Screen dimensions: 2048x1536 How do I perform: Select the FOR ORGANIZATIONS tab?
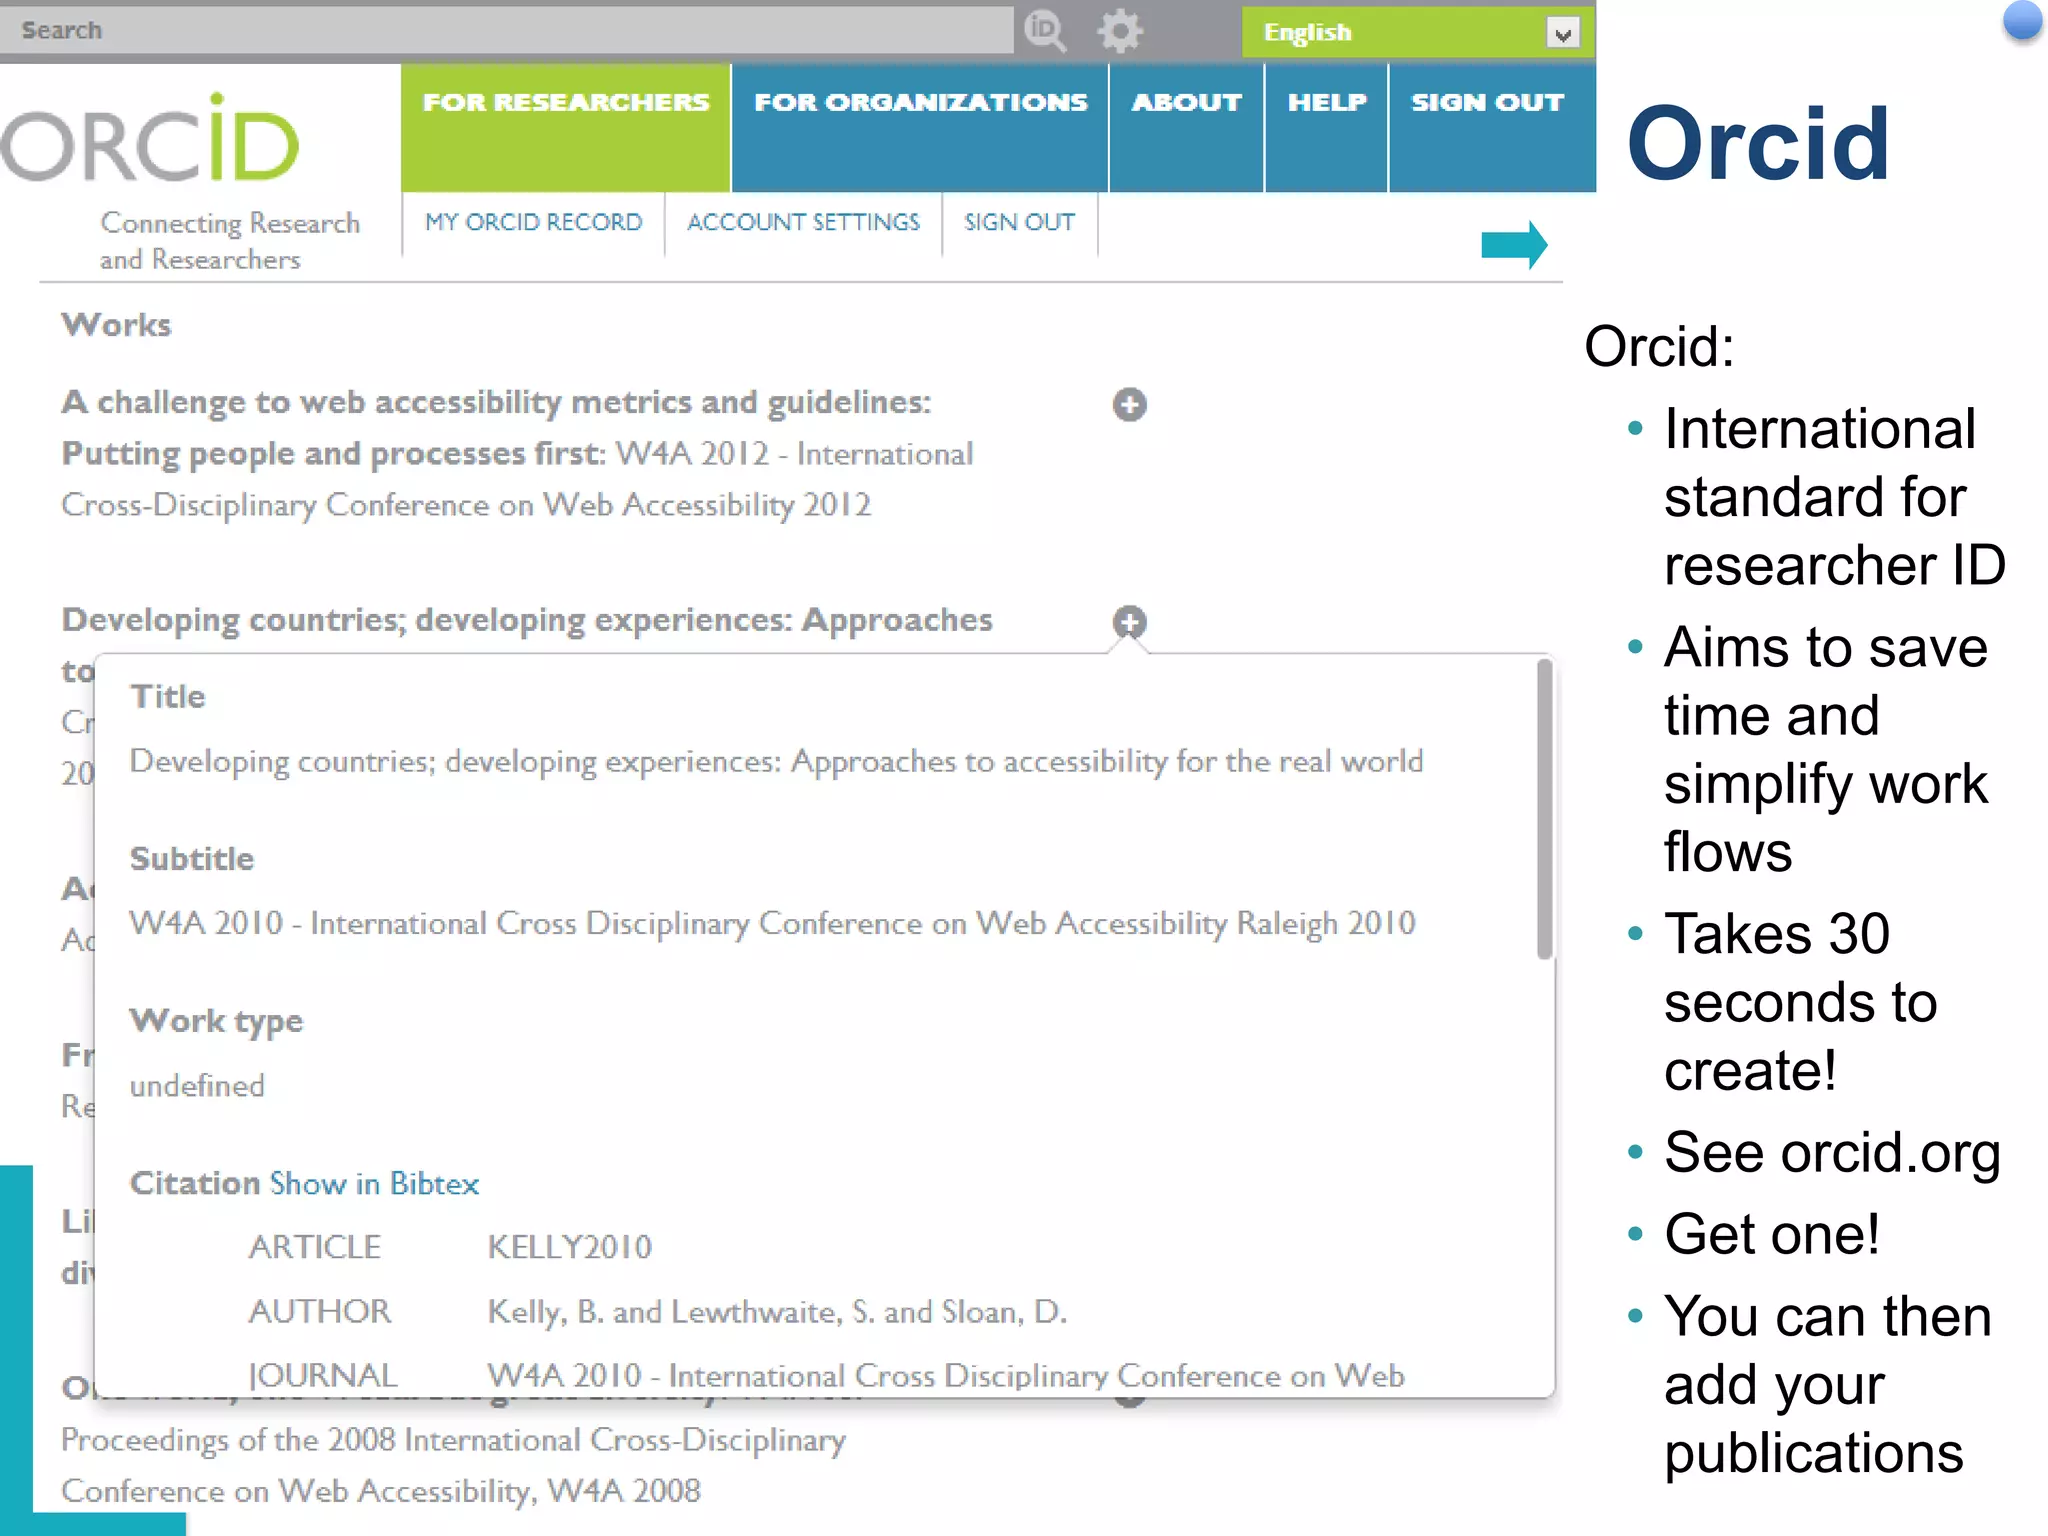pos(920,127)
